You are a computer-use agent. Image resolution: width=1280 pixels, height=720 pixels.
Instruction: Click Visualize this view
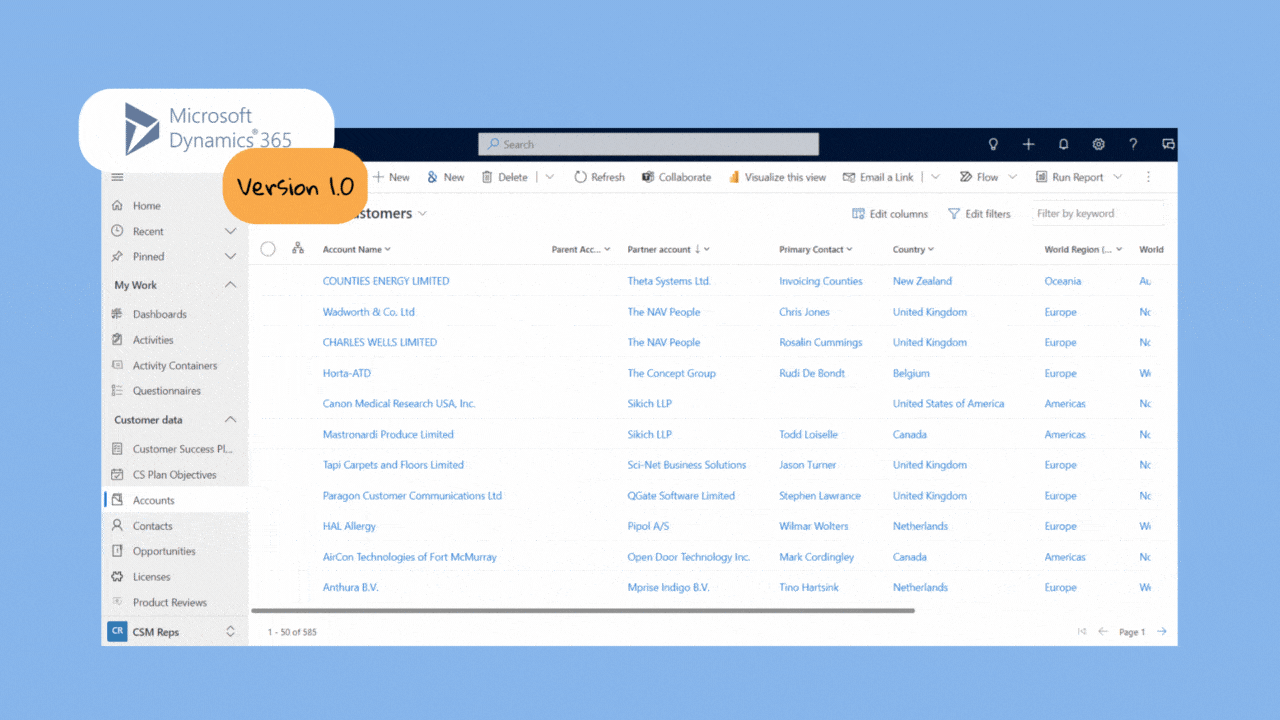click(777, 177)
